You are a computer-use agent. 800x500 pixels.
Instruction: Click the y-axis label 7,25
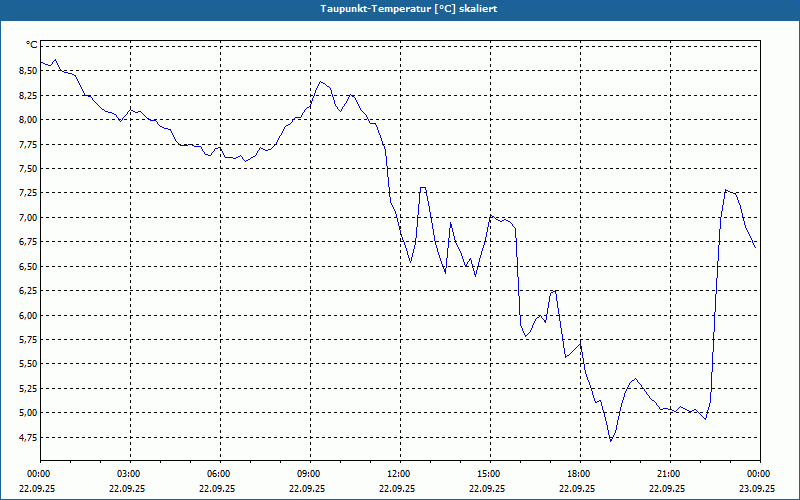click(28, 193)
